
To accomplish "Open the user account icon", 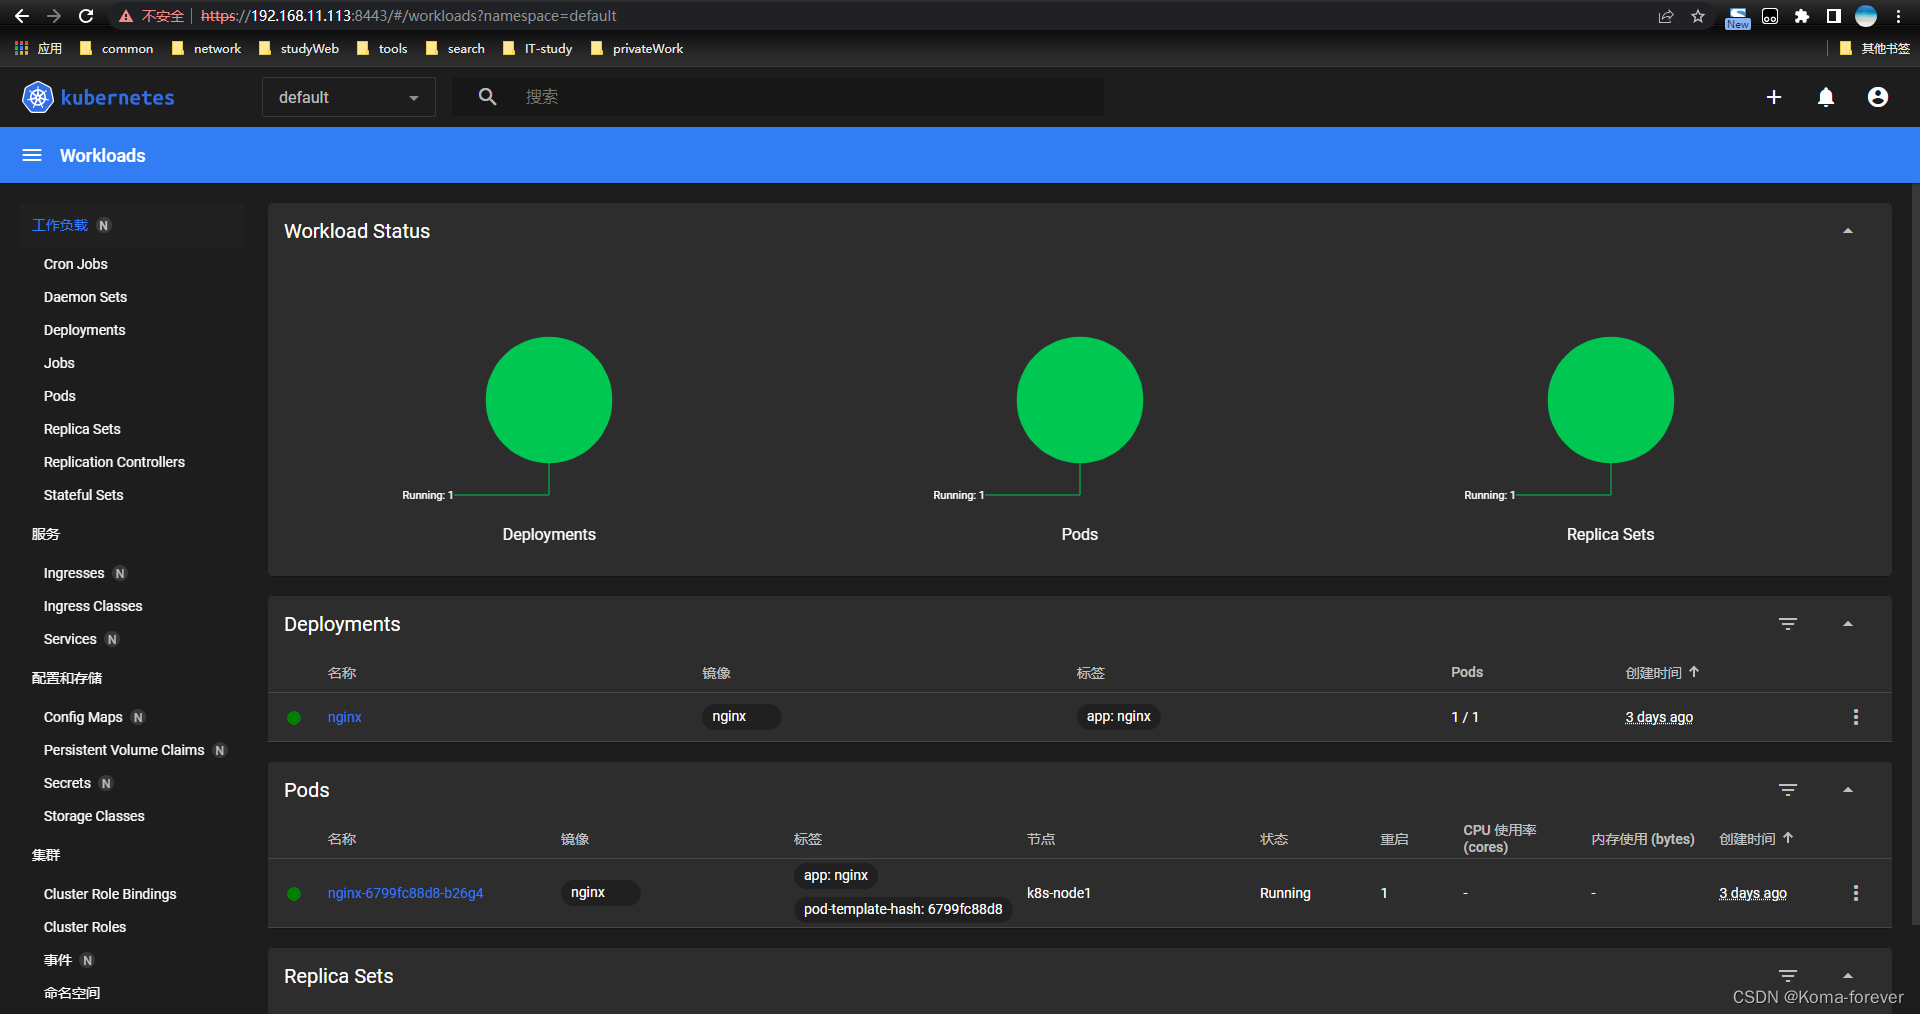I will 1878,97.
